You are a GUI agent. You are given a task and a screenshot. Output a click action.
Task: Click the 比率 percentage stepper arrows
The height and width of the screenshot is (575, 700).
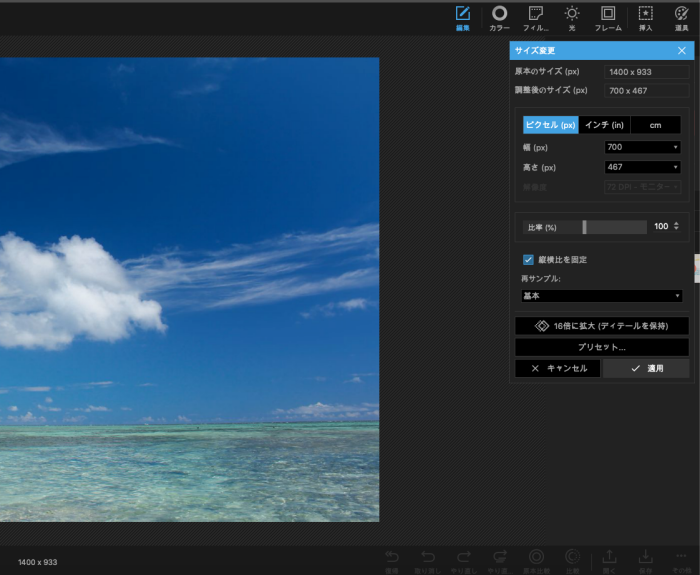pos(676,227)
